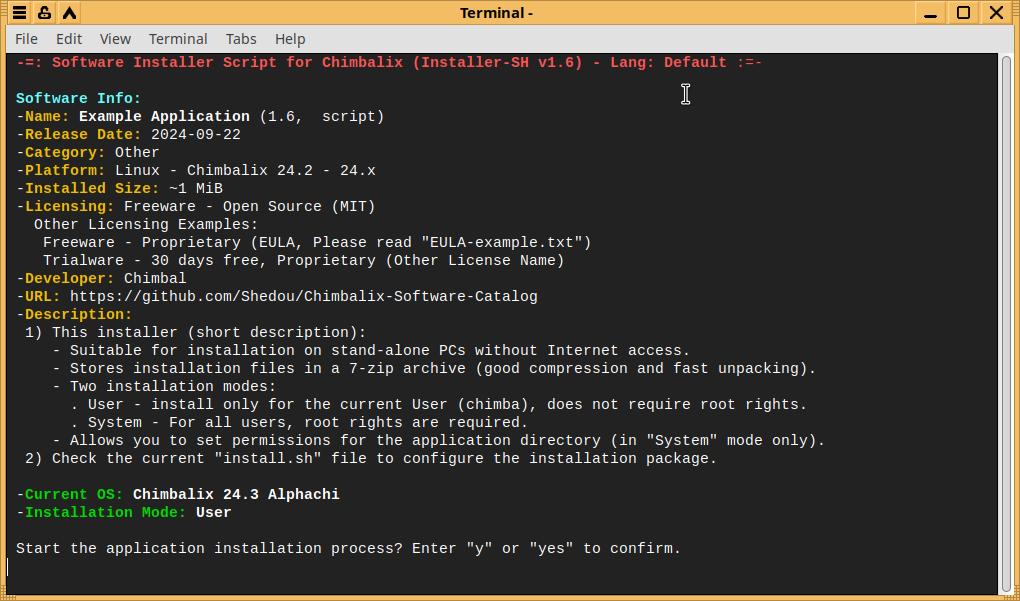Open the Edit menu
1020x601 pixels.
point(69,39)
